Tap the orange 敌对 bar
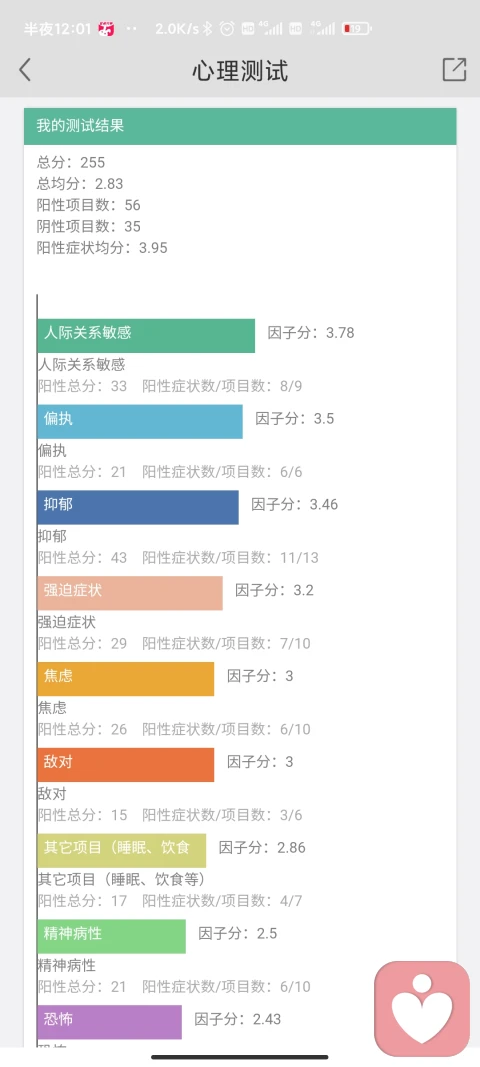This screenshot has width=480, height=1067. pos(126,764)
